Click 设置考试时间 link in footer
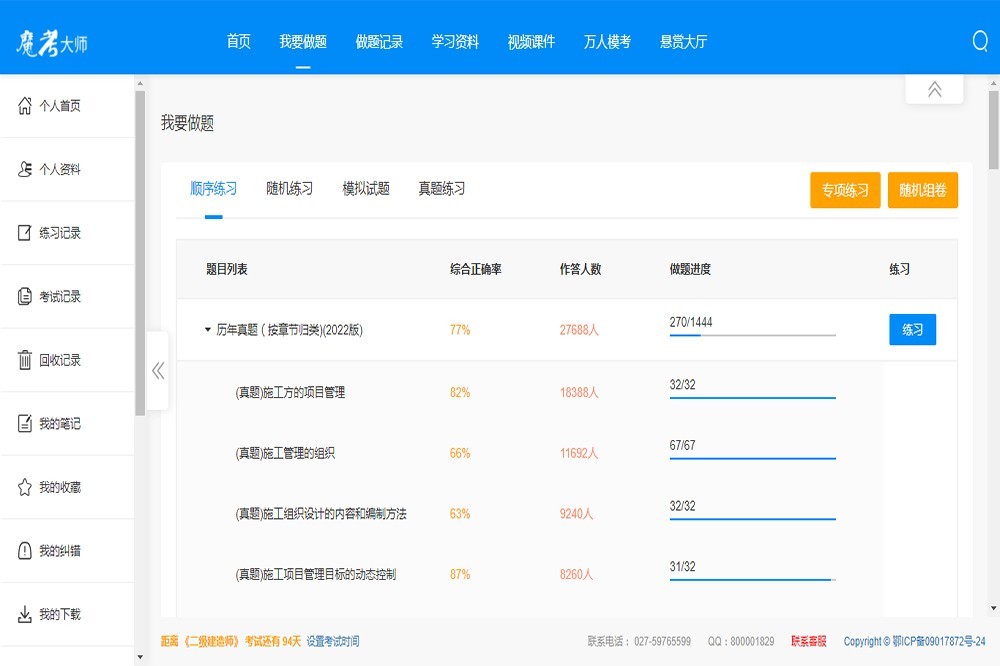Screen dimensions: 1000x666 pyautogui.click(x=333, y=641)
